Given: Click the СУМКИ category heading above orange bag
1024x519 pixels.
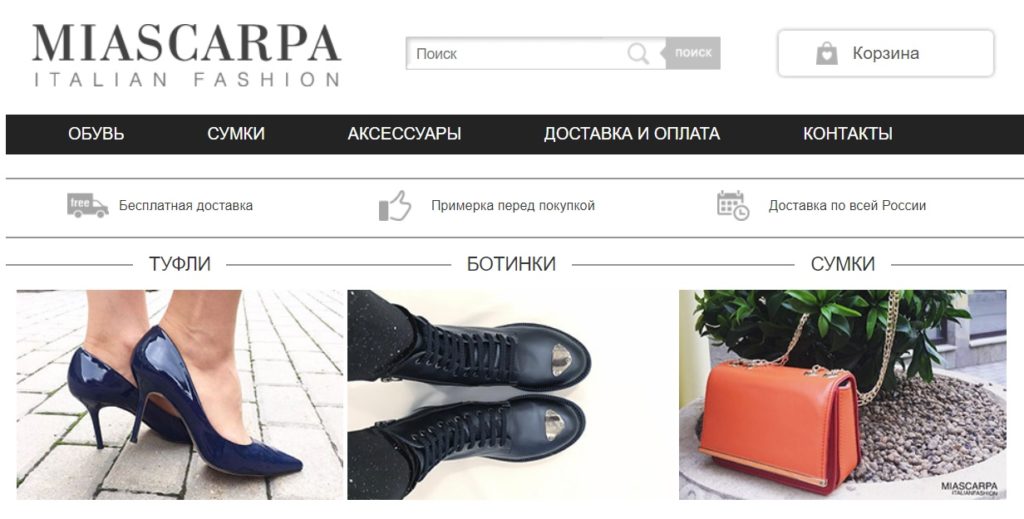Looking at the screenshot, I should (842, 264).
